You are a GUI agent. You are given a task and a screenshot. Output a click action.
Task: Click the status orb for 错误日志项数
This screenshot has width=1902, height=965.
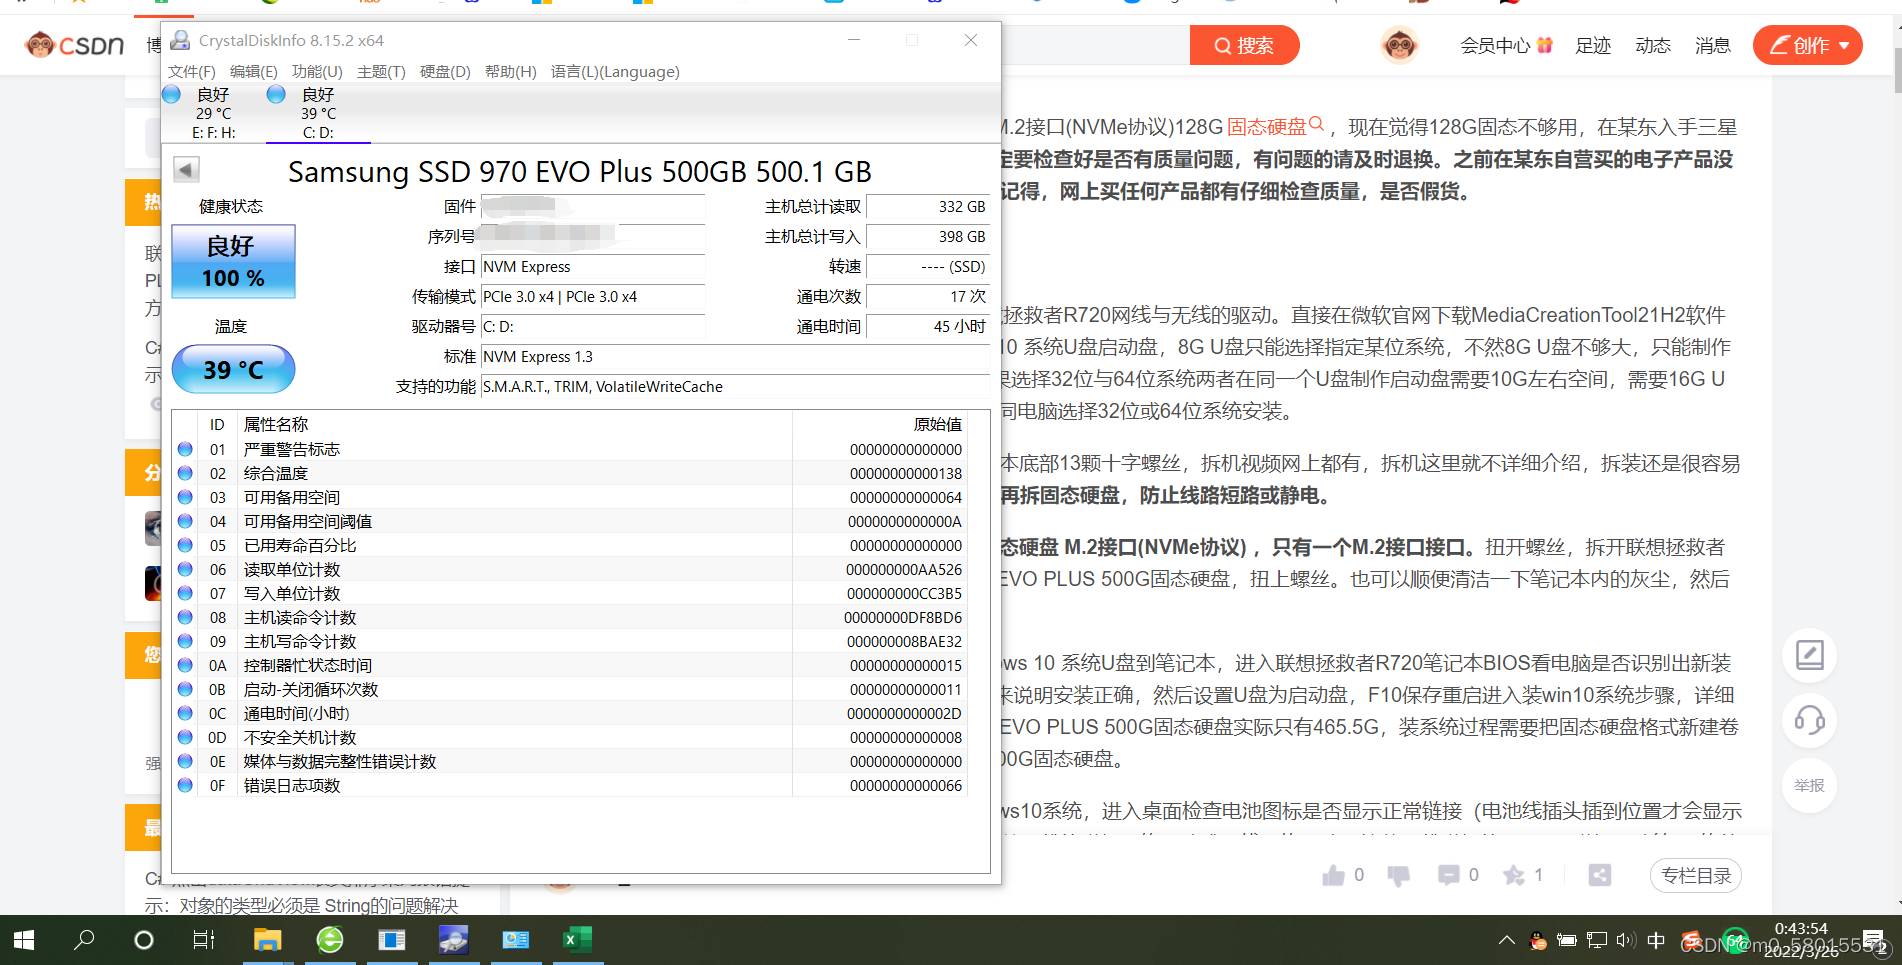coord(185,785)
